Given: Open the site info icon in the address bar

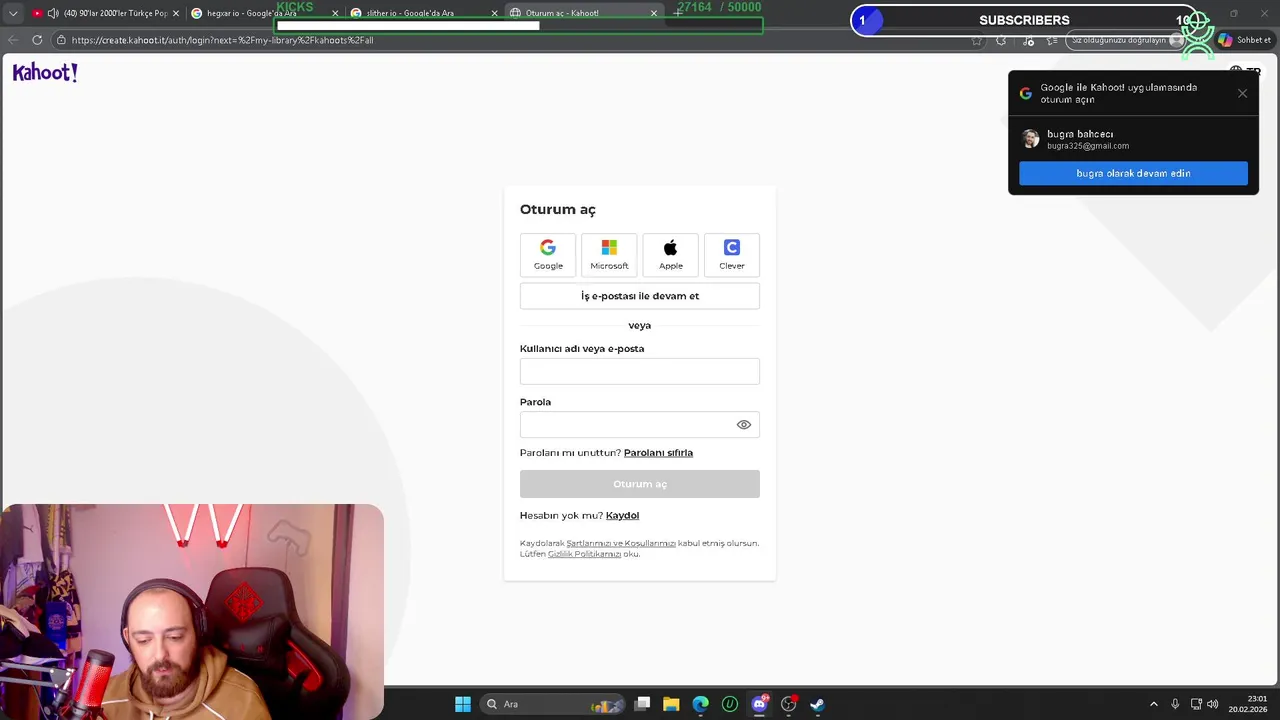Looking at the screenshot, I should click(x=61, y=40).
